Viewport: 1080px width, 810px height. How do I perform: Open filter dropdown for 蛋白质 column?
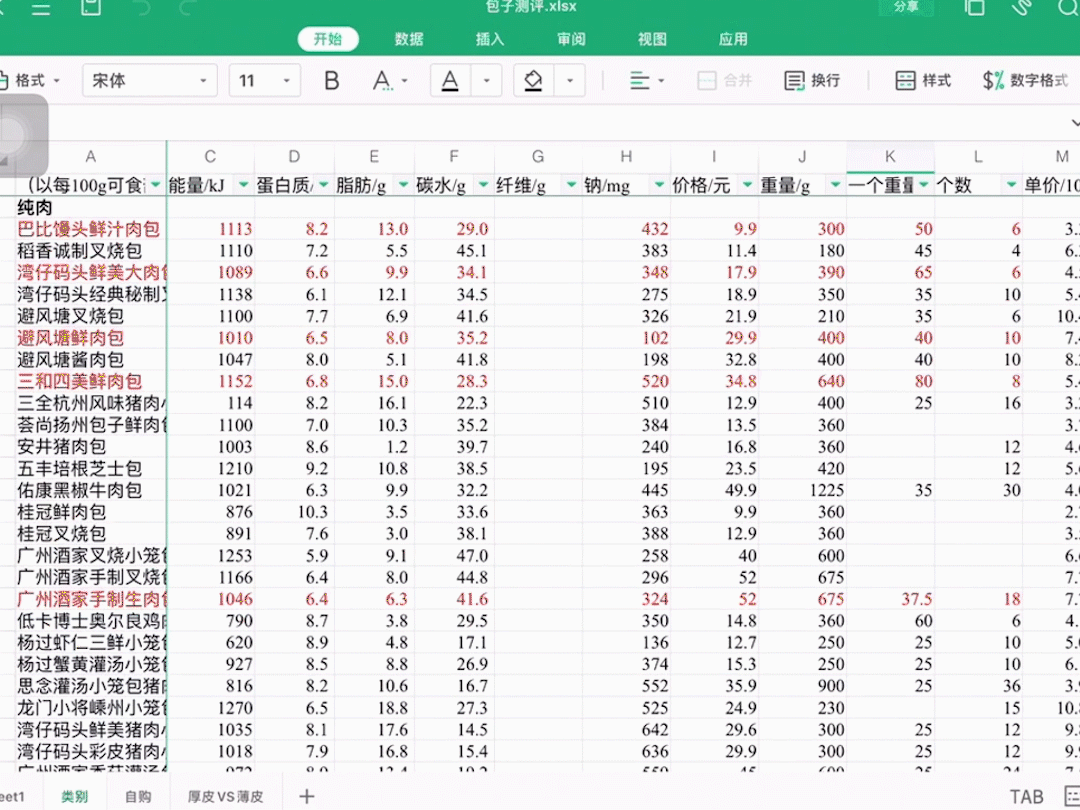coord(323,185)
